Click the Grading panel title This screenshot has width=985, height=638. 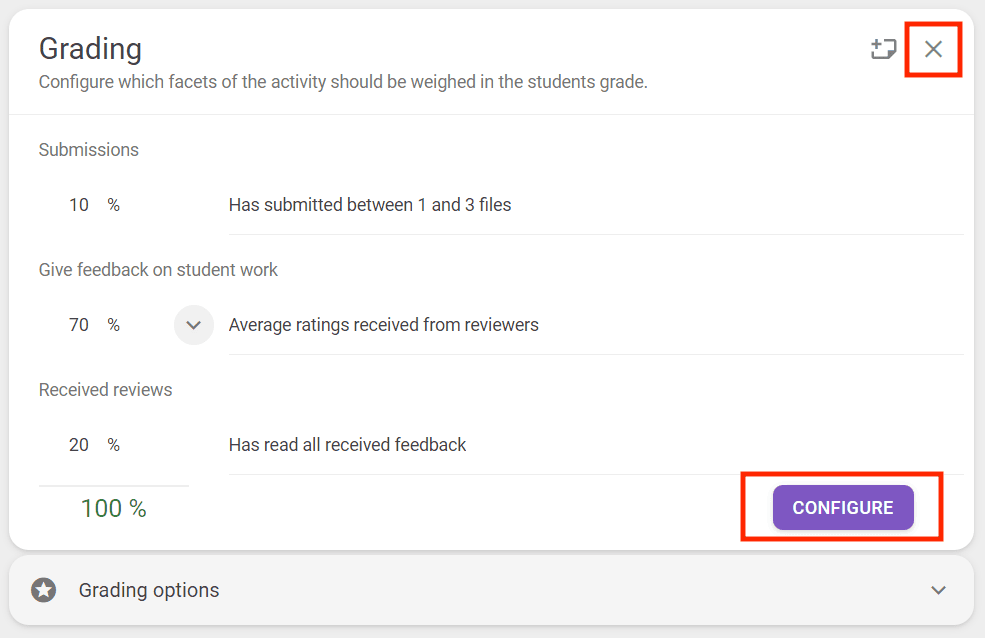click(90, 48)
